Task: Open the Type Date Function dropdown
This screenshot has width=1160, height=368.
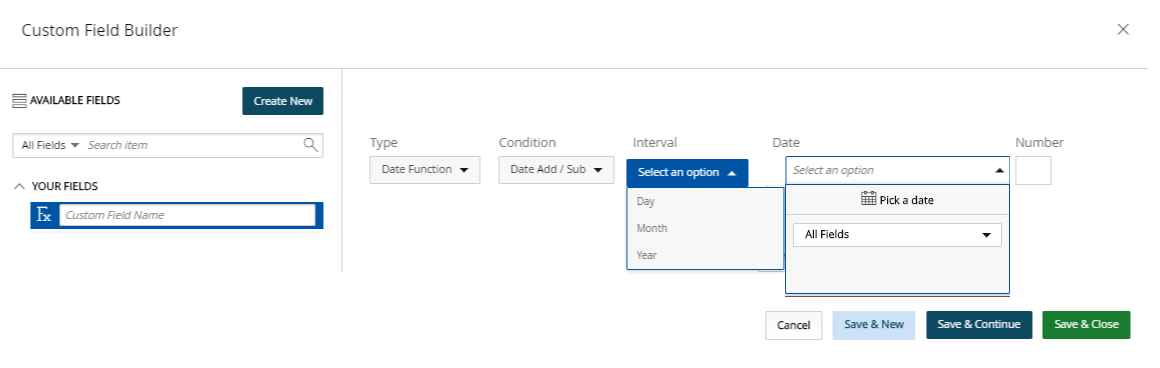Action: (x=425, y=170)
